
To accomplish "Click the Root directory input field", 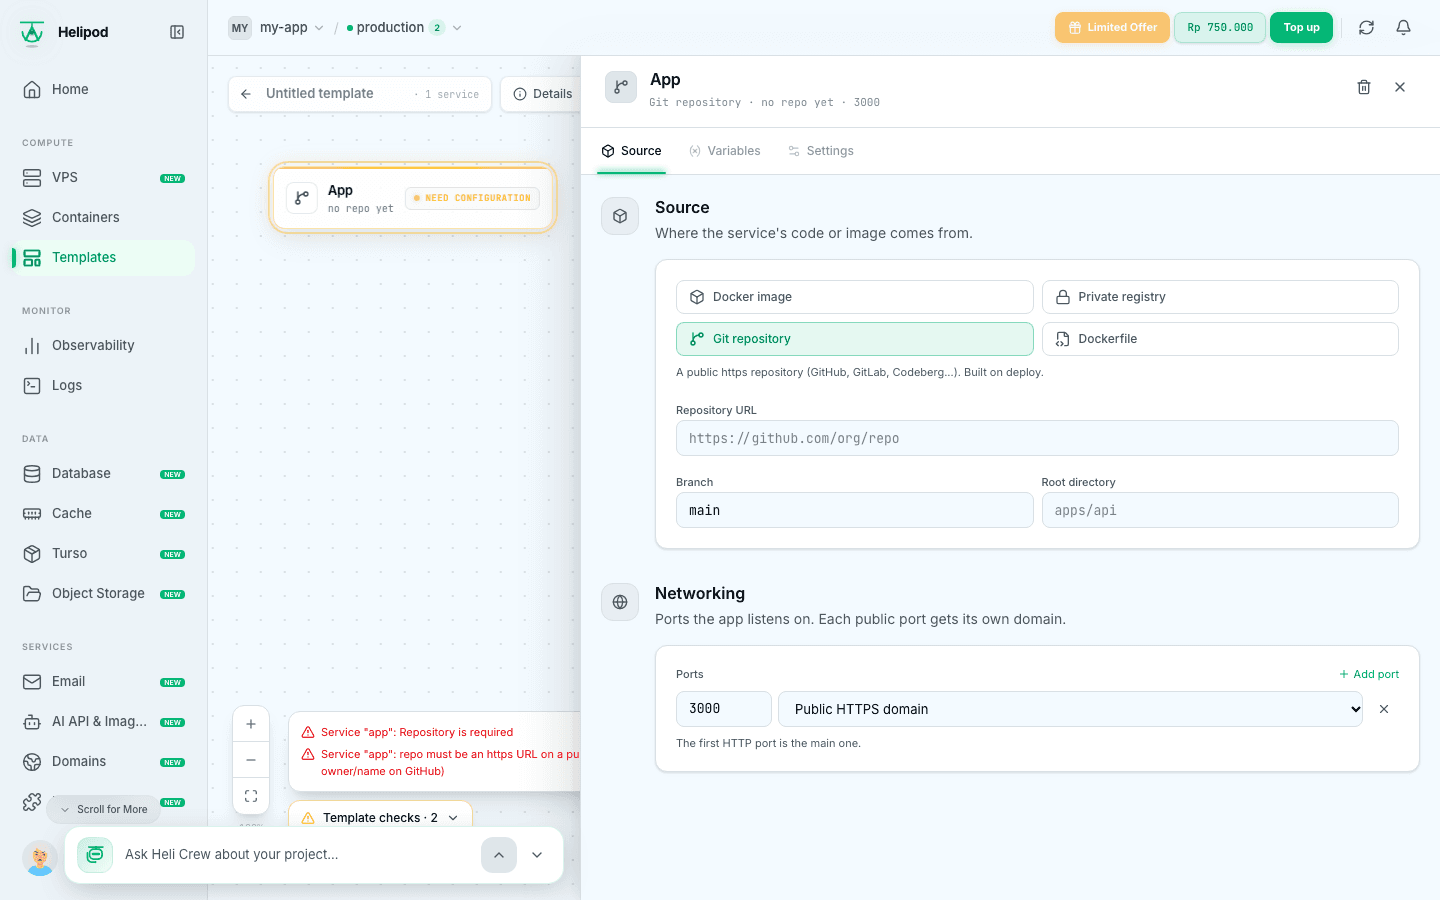I will (1220, 510).
